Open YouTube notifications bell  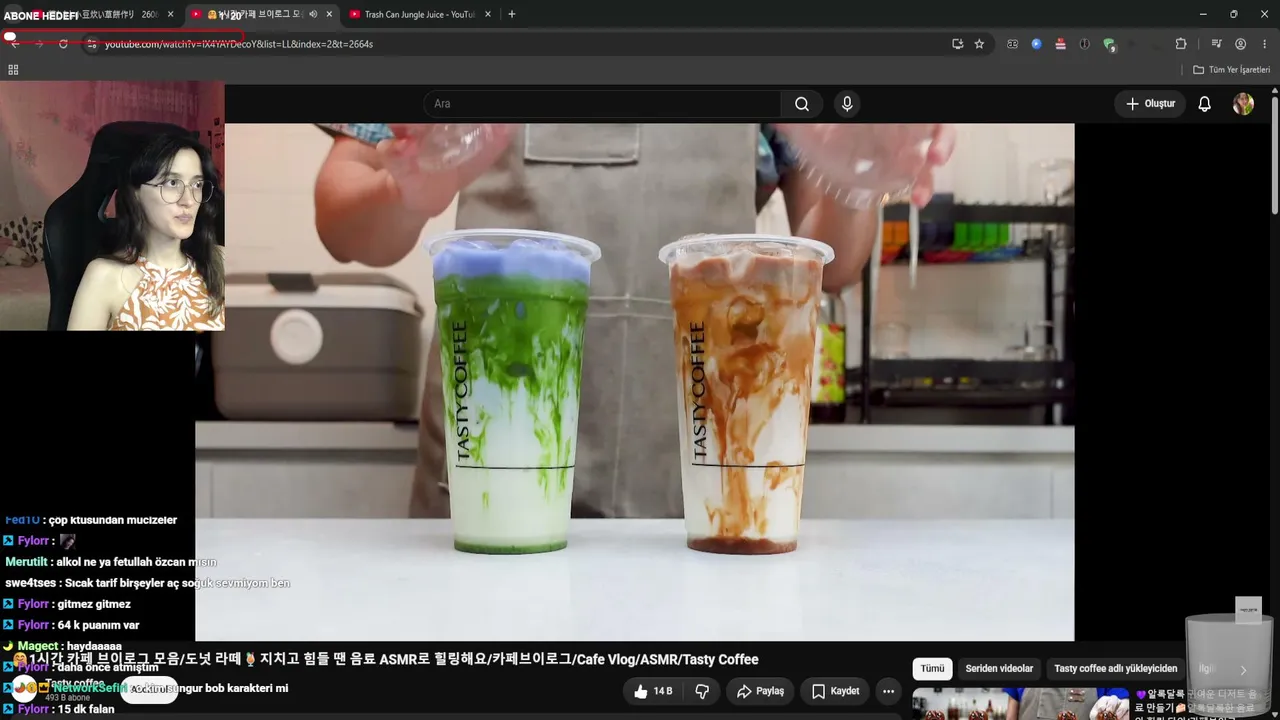pyautogui.click(x=1204, y=104)
